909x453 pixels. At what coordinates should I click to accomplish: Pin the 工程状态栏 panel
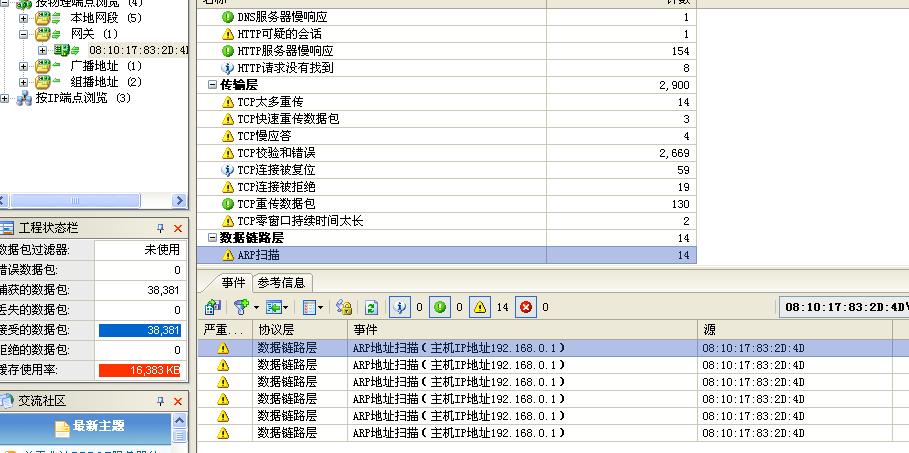161,228
